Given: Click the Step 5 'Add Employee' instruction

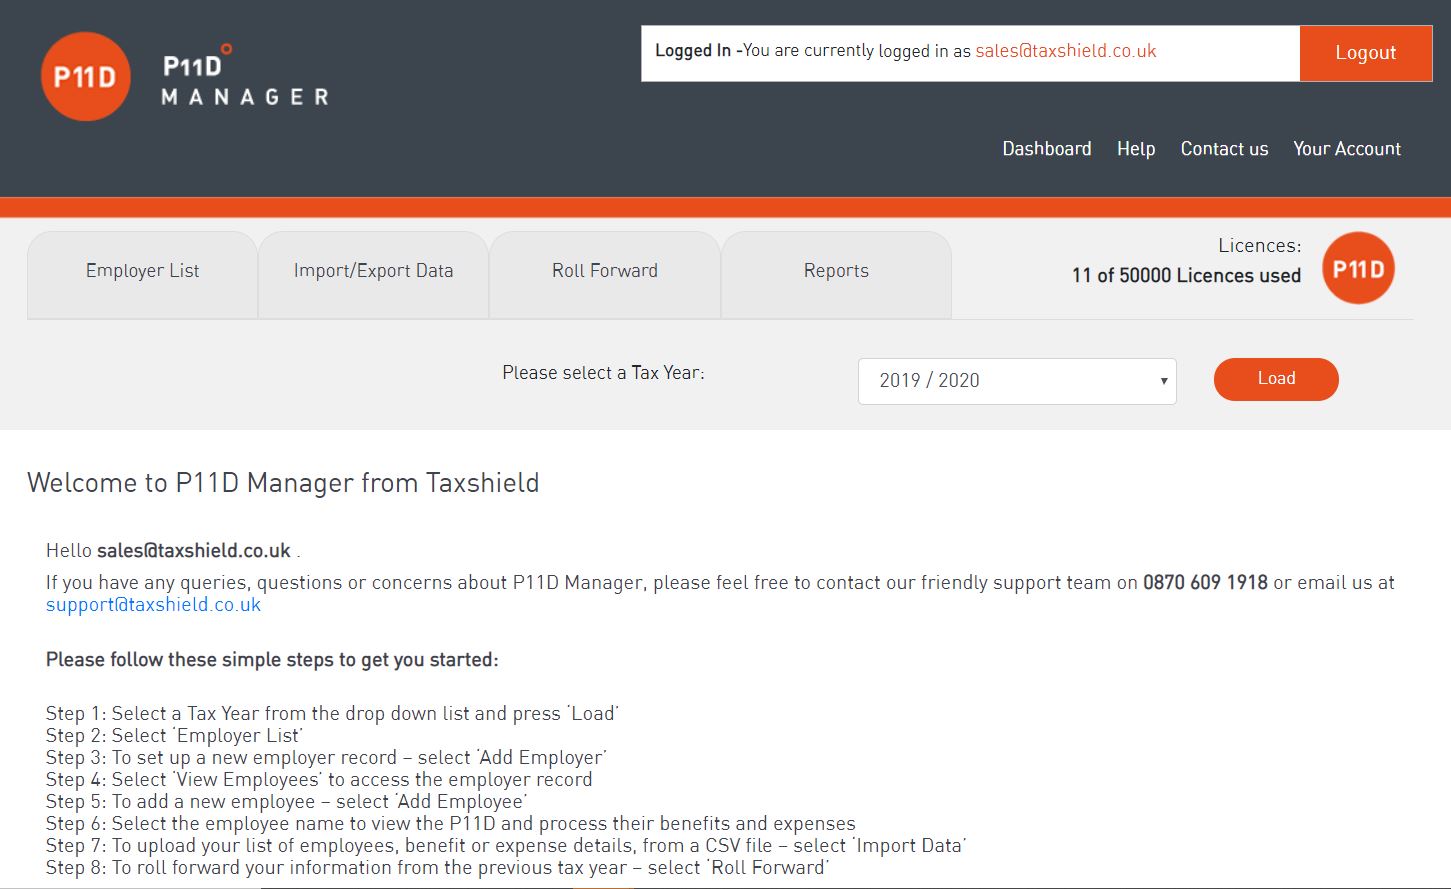Looking at the screenshot, I should pos(286,801).
